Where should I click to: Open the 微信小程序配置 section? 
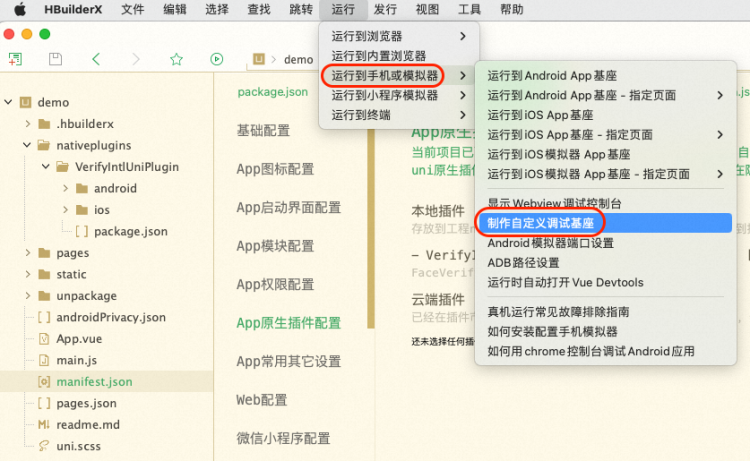pos(283,438)
